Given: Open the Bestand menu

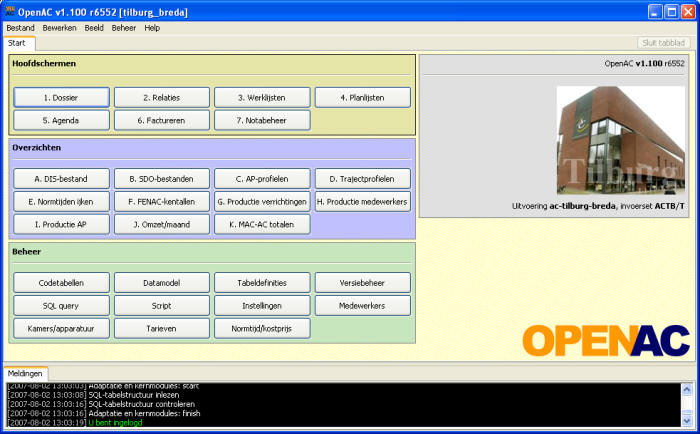Looking at the screenshot, I should pos(20,28).
